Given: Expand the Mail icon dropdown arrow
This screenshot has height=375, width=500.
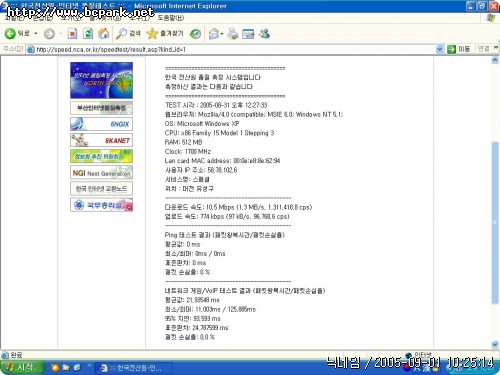Looking at the screenshot, I should [x=222, y=34].
